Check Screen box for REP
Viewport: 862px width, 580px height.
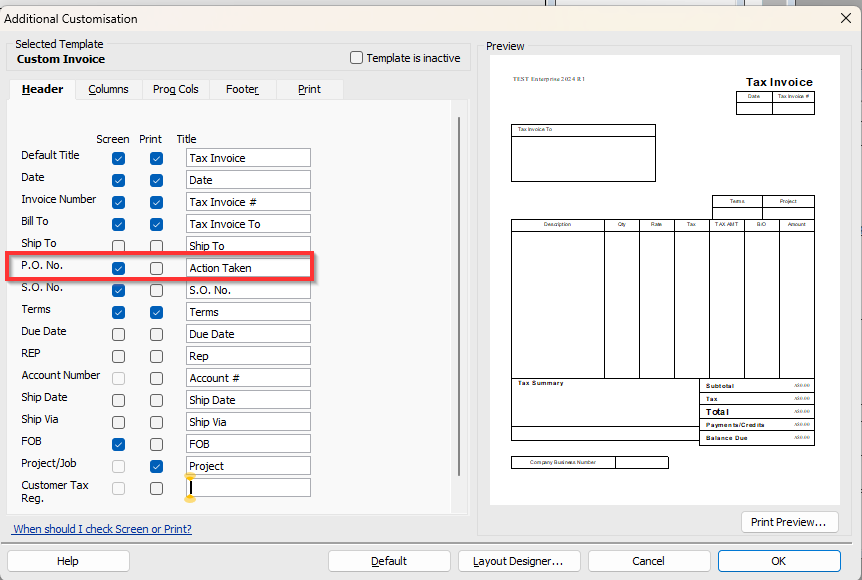[x=118, y=356]
